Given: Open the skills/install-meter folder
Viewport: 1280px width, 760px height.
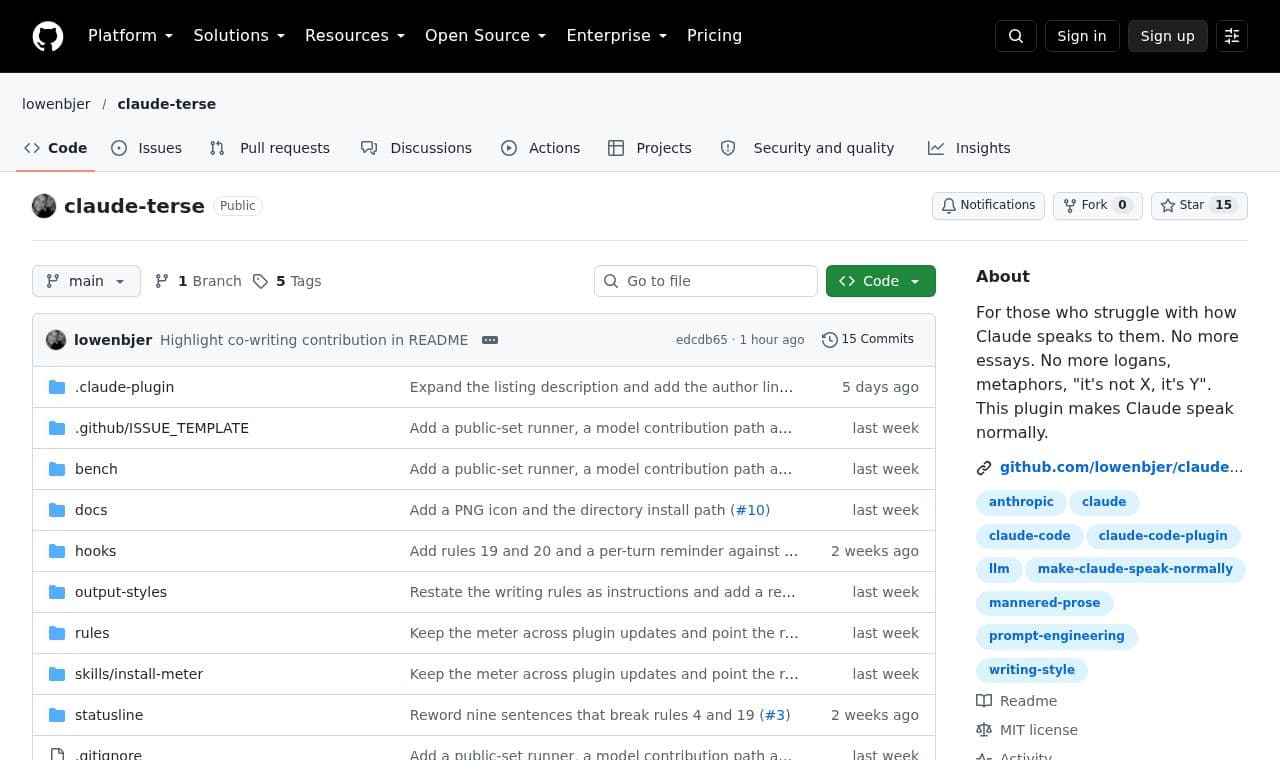Looking at the screenshot, I should point(139,674).
